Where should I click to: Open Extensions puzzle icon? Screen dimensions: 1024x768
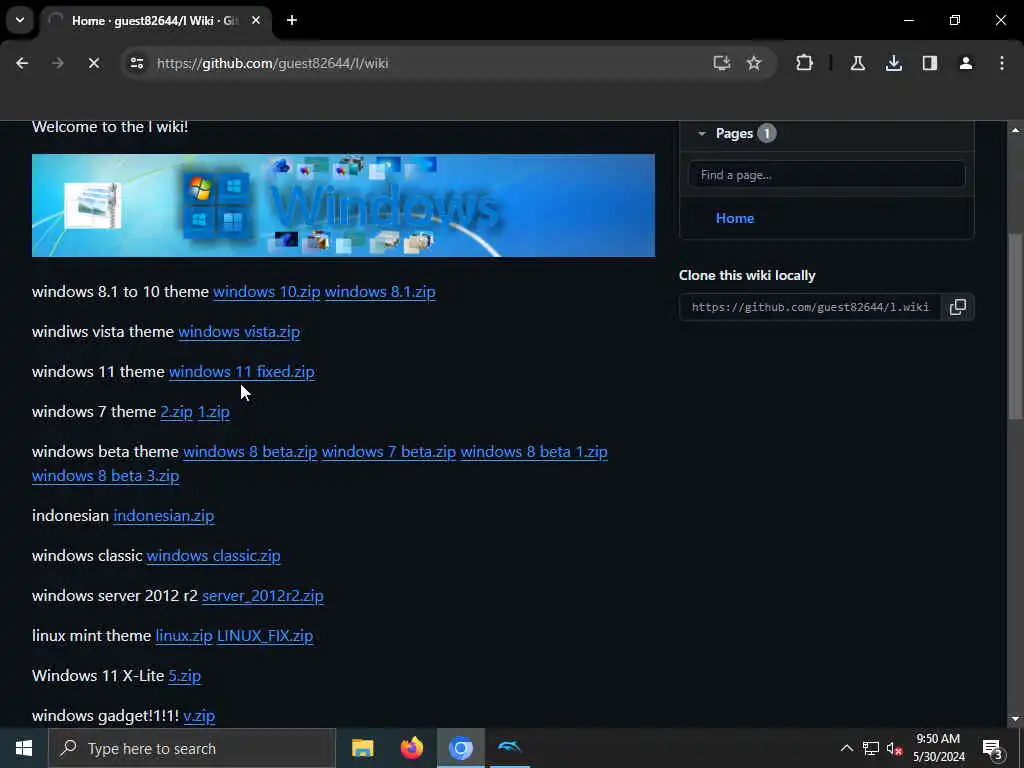click(x=805, y=63)
